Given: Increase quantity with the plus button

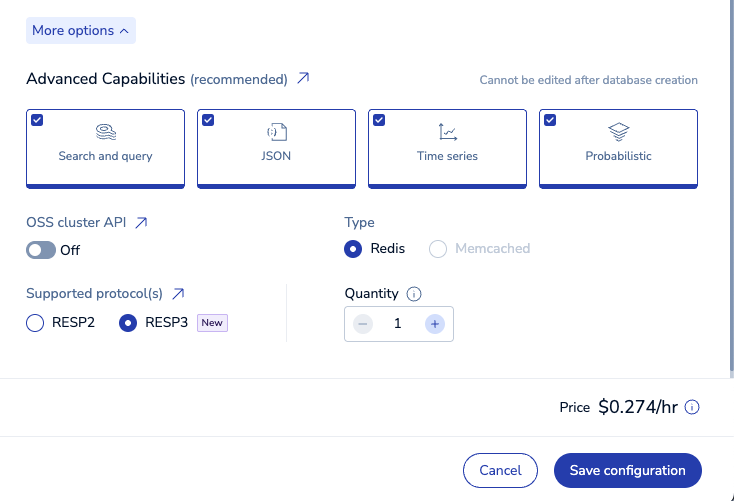Looking at the screenshot, I should tap(435, 324).
